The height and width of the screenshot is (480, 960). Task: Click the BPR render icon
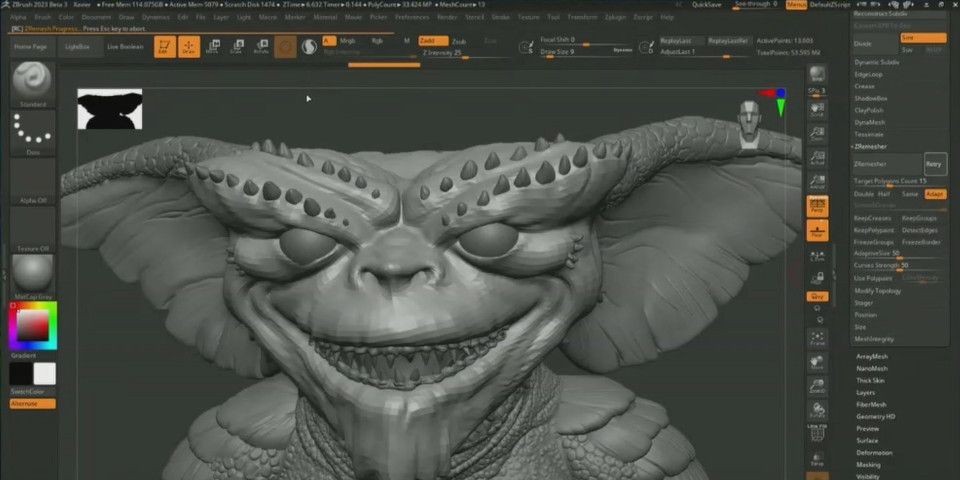[x=817, y=76]
